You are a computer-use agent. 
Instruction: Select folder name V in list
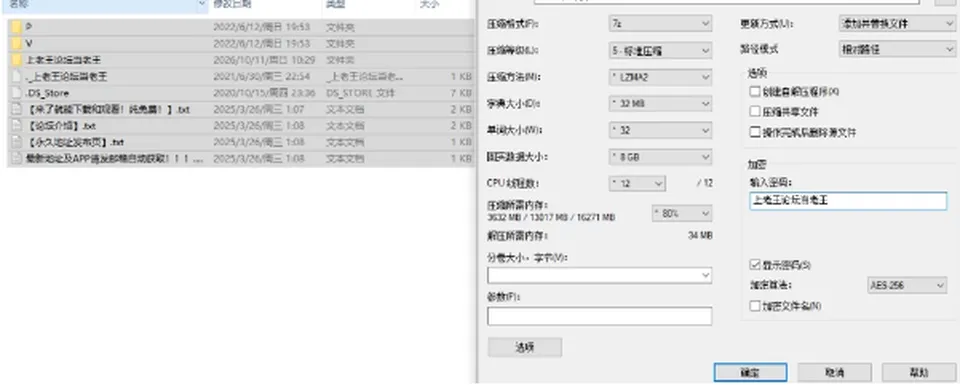(x=29, y=43)
